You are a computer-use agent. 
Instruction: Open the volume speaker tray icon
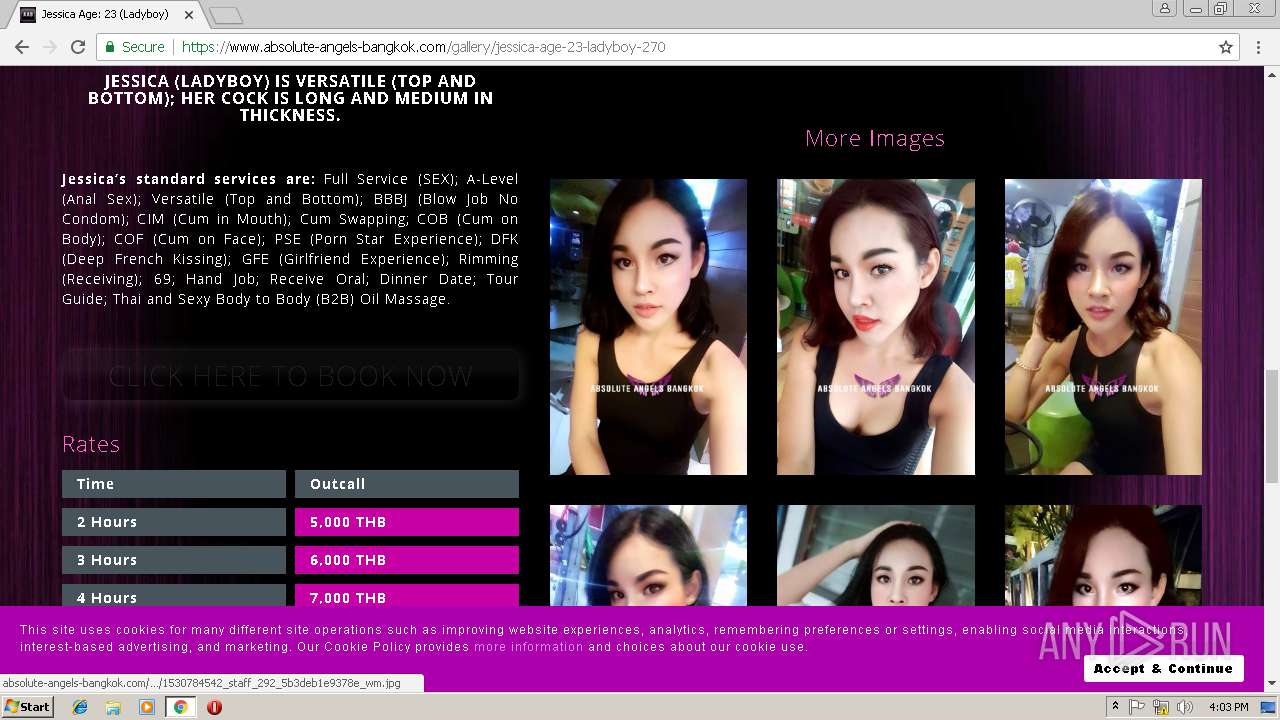[1185, 707]
